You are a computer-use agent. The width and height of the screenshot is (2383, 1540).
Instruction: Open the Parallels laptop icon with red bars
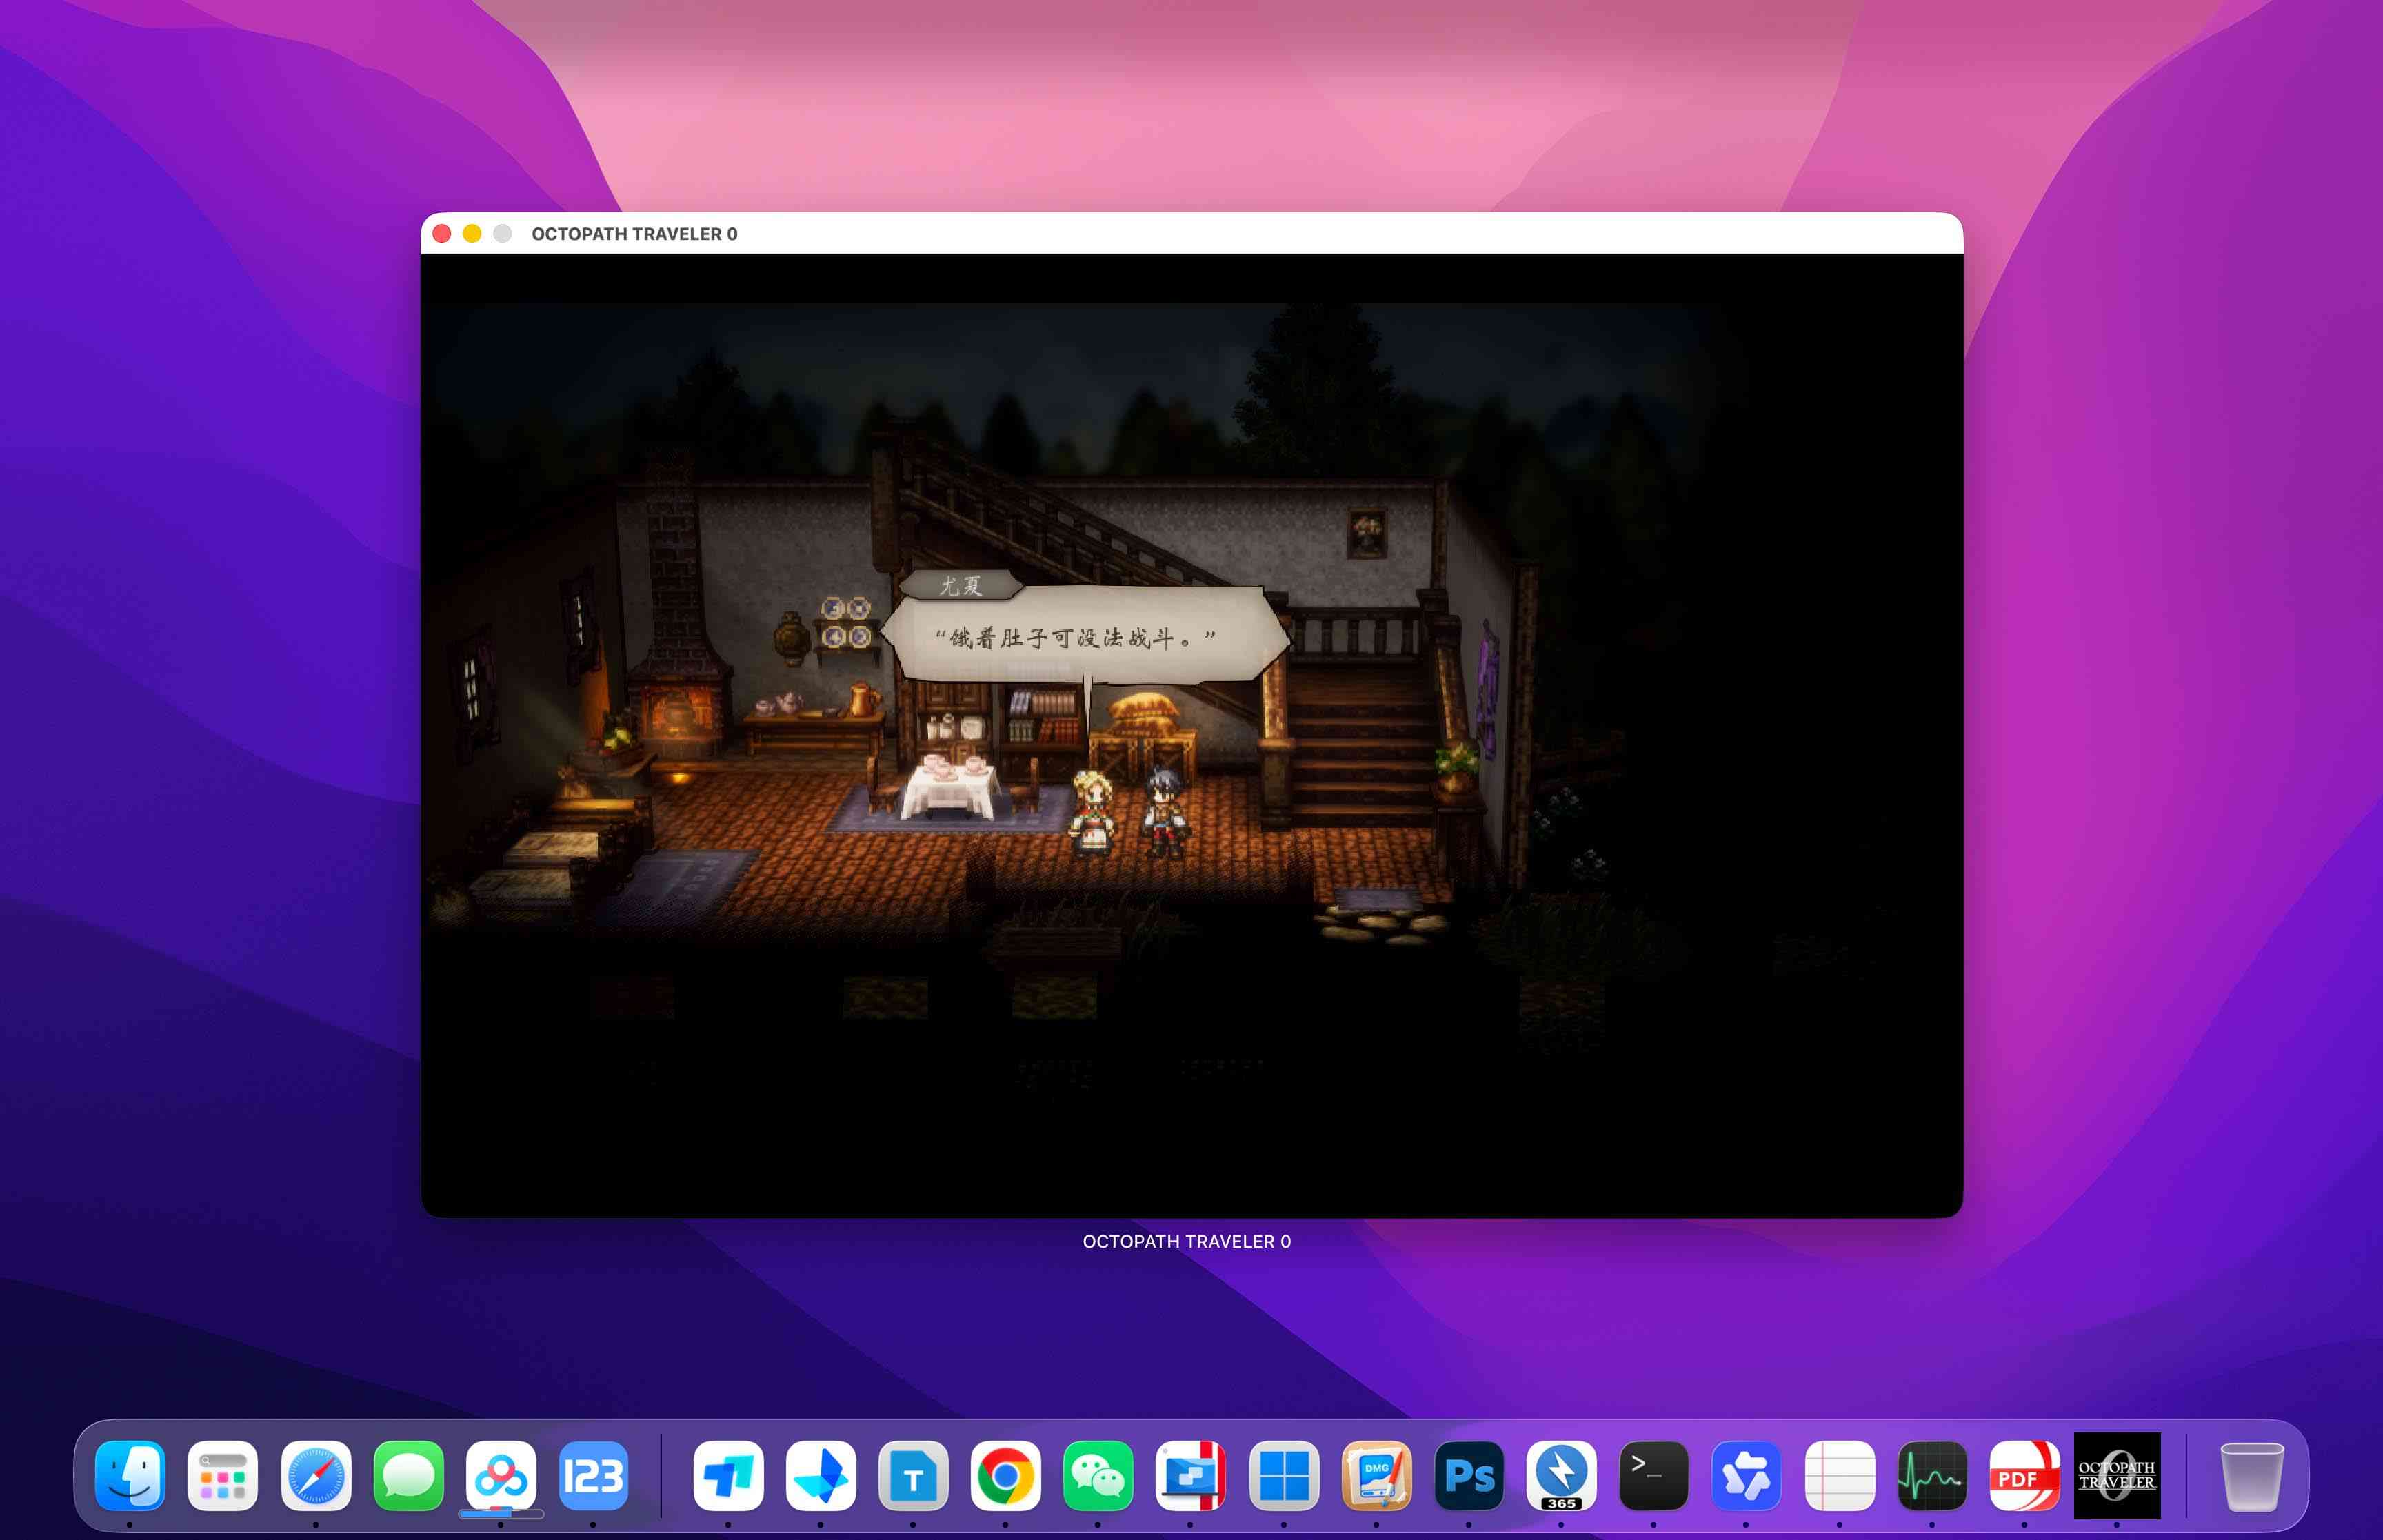[x=1190, y=1476]
